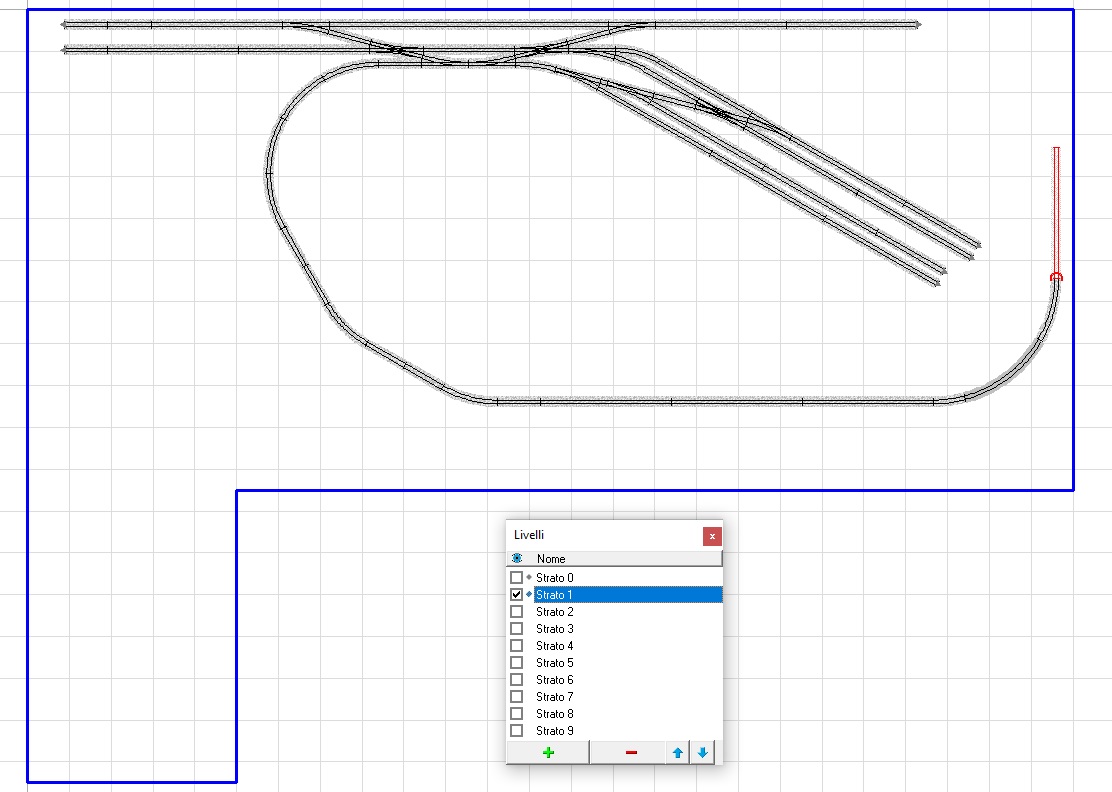Uncheck the Strato 1 visibility checkbox
1112x792 pixels.
click(517, 595)
